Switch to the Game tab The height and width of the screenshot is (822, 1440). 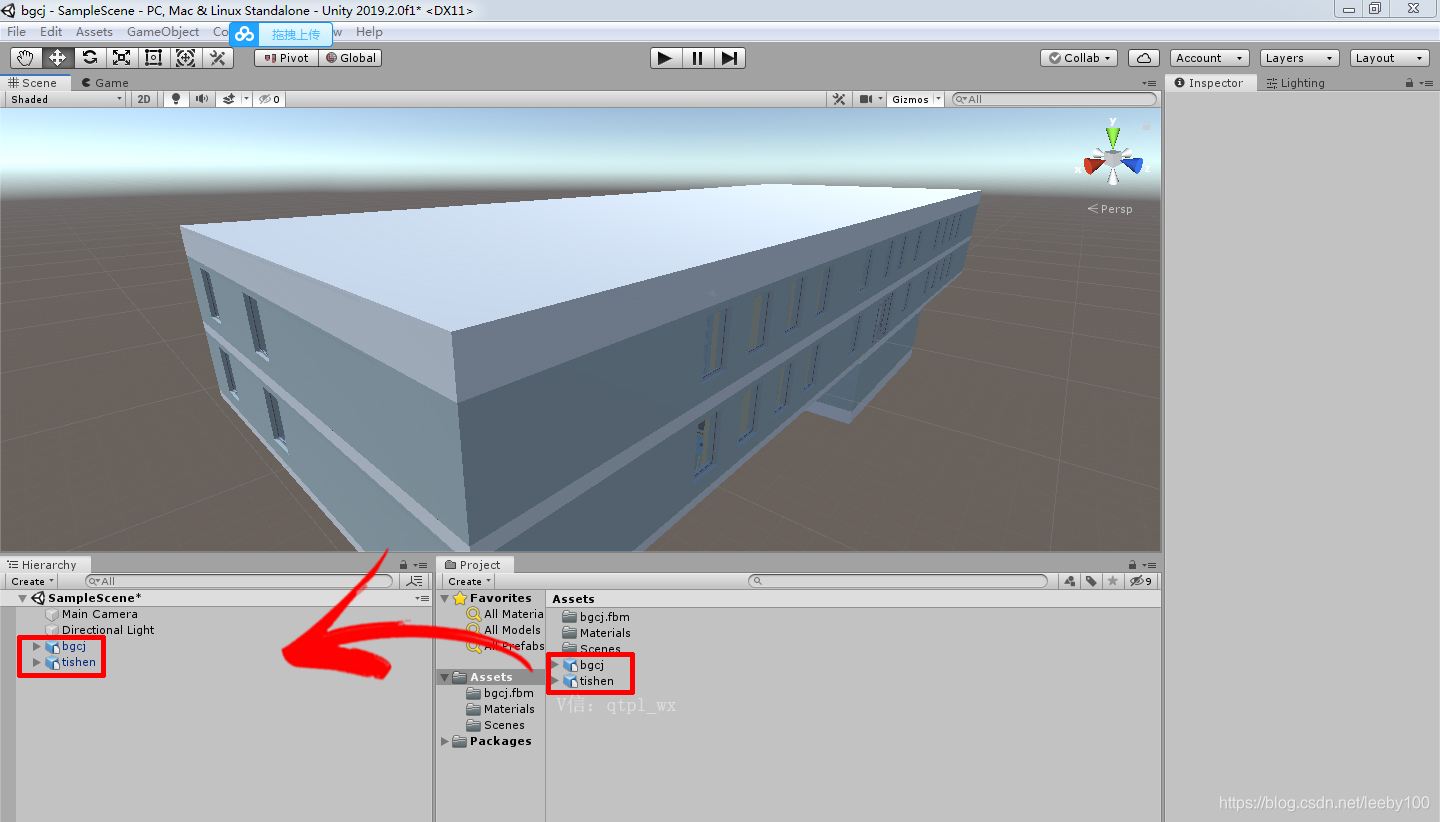pyautogui.click(x=105, y=83)
